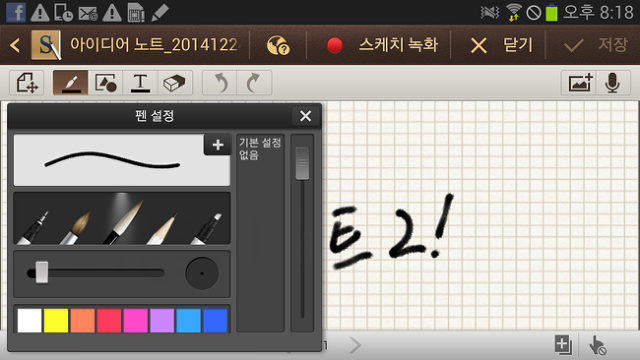Undo the last stroke
This screenshot has width=640, height=360.
click(x=220, y=83)
